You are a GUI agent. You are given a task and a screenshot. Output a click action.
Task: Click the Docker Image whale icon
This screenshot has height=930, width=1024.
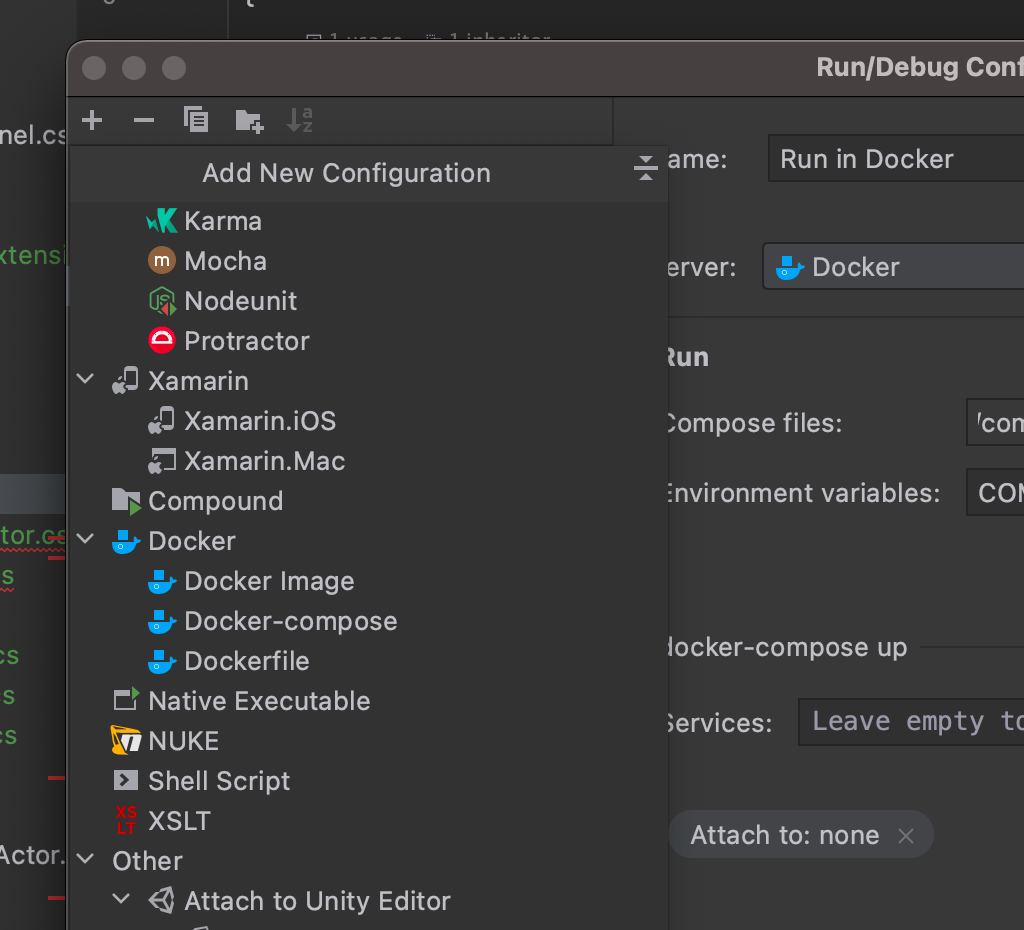[x=161, y=581]
